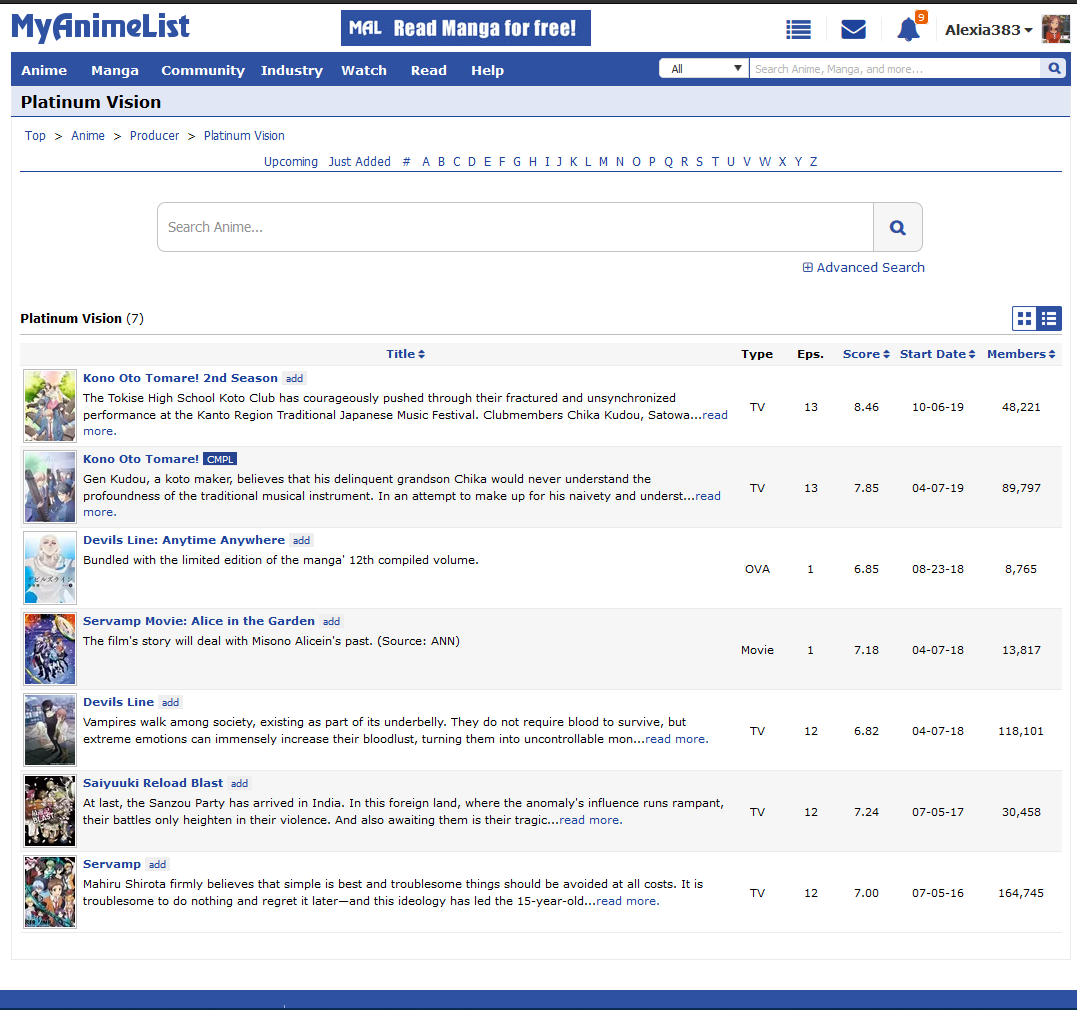This screenshot has width=1077, height=1010.
Task: Open the notifications bell icon
Action: point(909,30)
